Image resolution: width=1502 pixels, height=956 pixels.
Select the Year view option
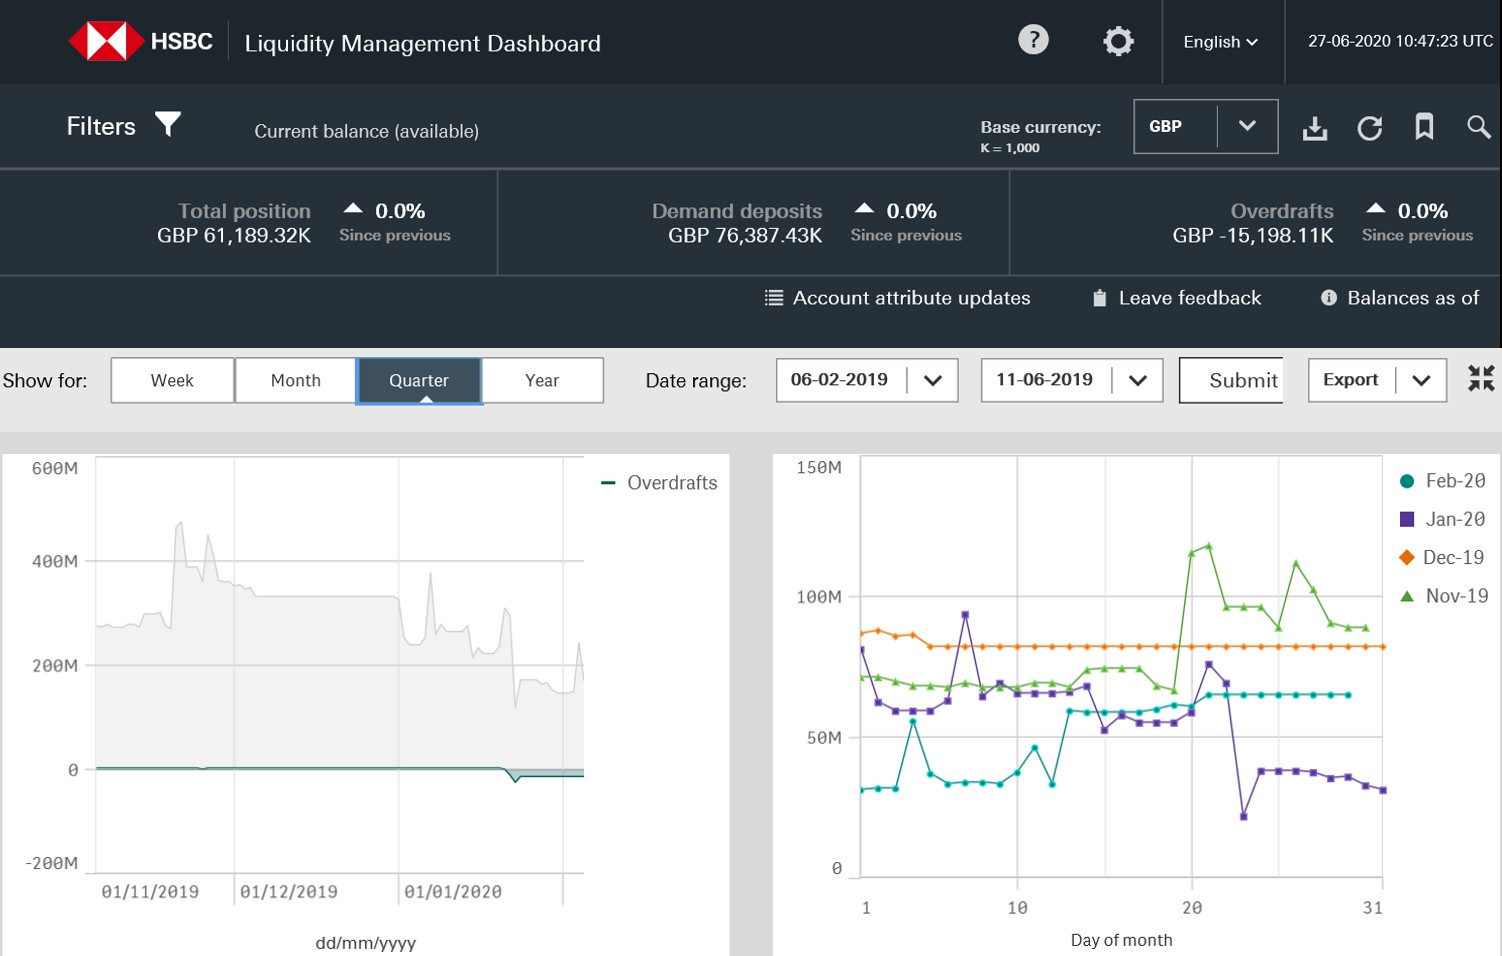pyautogui.click(x=542, y=380)
